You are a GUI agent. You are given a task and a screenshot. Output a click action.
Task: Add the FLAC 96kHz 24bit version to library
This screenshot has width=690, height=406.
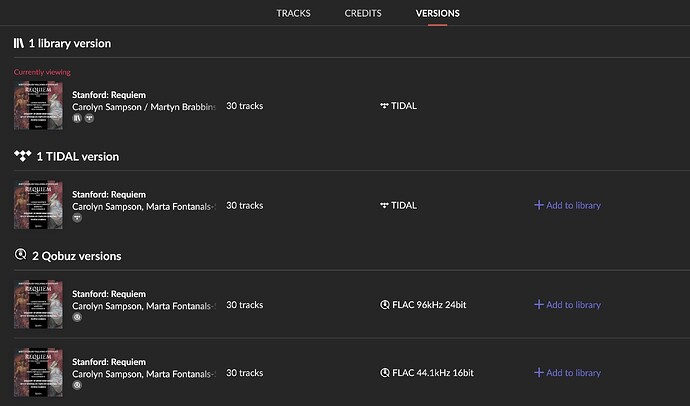pyautogui.click(x=567, y=305)
